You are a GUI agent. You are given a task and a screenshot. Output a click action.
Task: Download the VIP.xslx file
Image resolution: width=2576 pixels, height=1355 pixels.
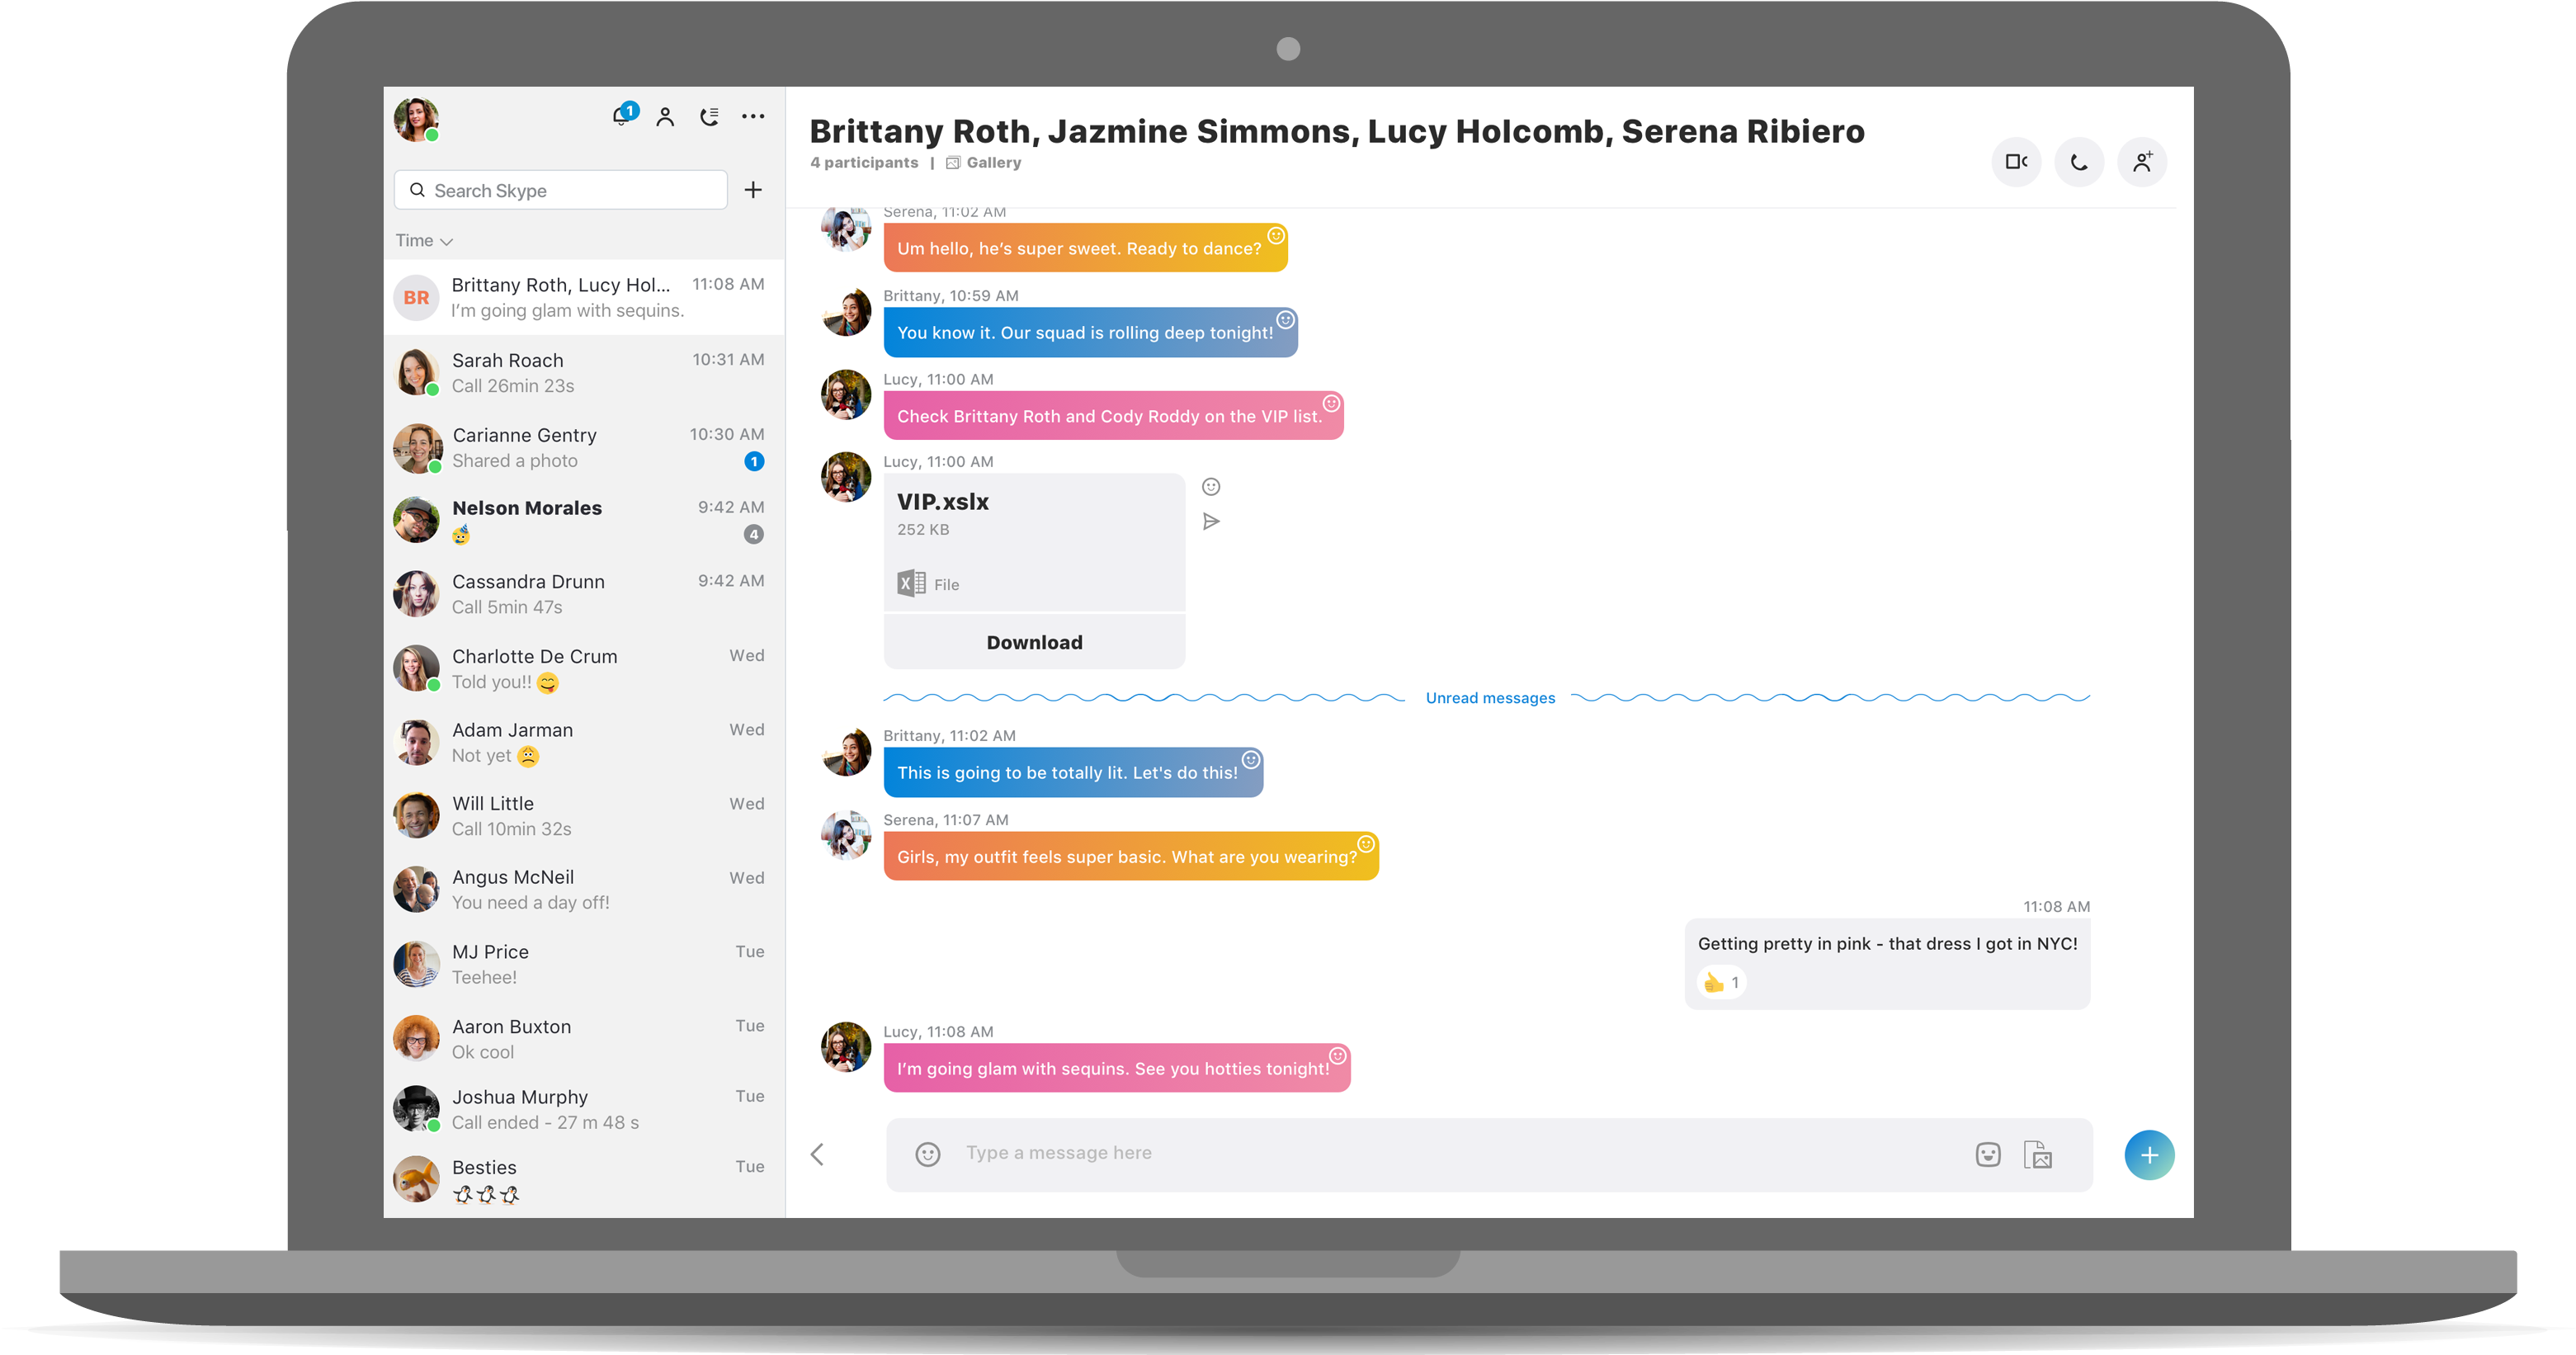(1034, 641)
